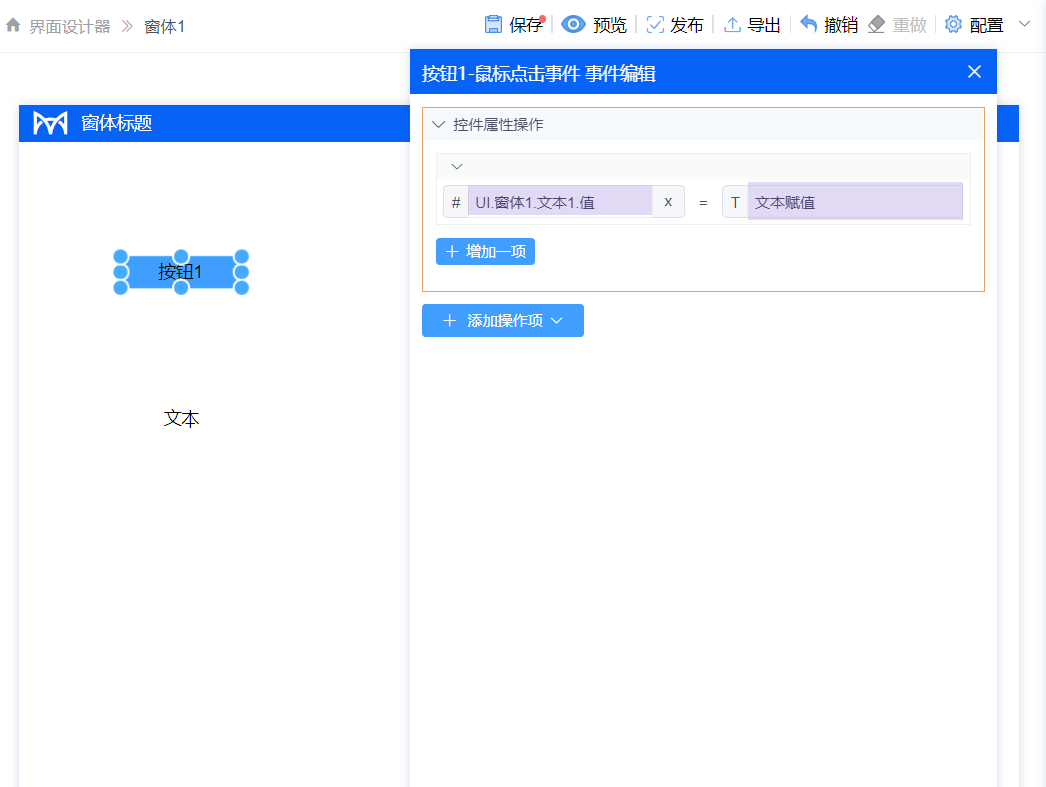Viewport: 1046px width, 787px height.
Task: Open 预览 preview with the eye icon
Action: [572, 25]
